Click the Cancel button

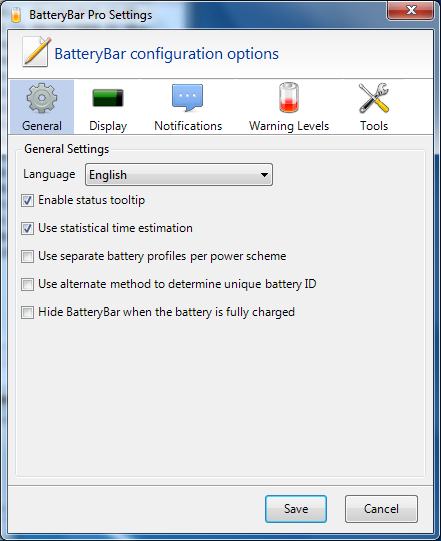(381, 509)
